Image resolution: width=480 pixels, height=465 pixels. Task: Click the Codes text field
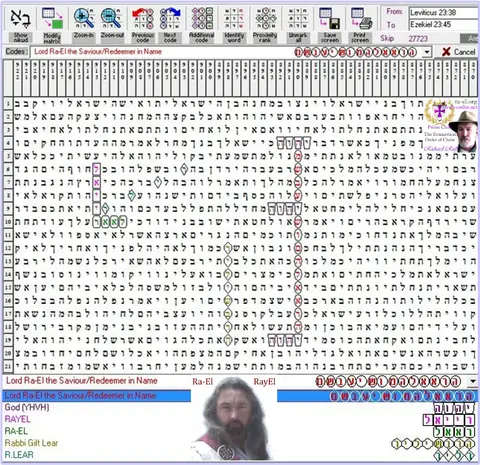[227, 52]
